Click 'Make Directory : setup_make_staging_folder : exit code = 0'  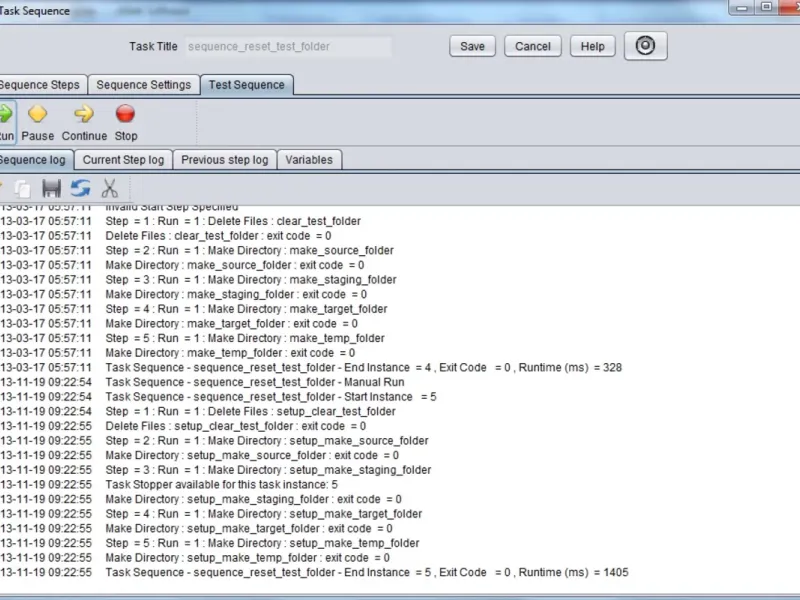254,499
